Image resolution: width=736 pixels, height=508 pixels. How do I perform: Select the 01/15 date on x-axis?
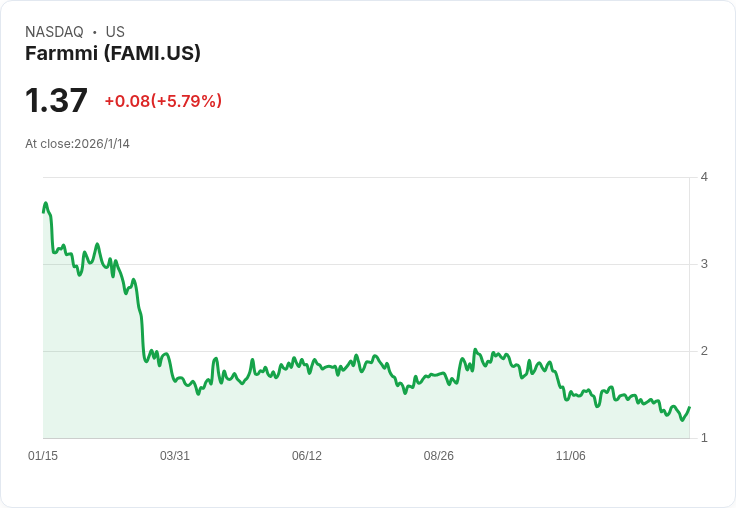pyautogui.click(x=43, y=456)
